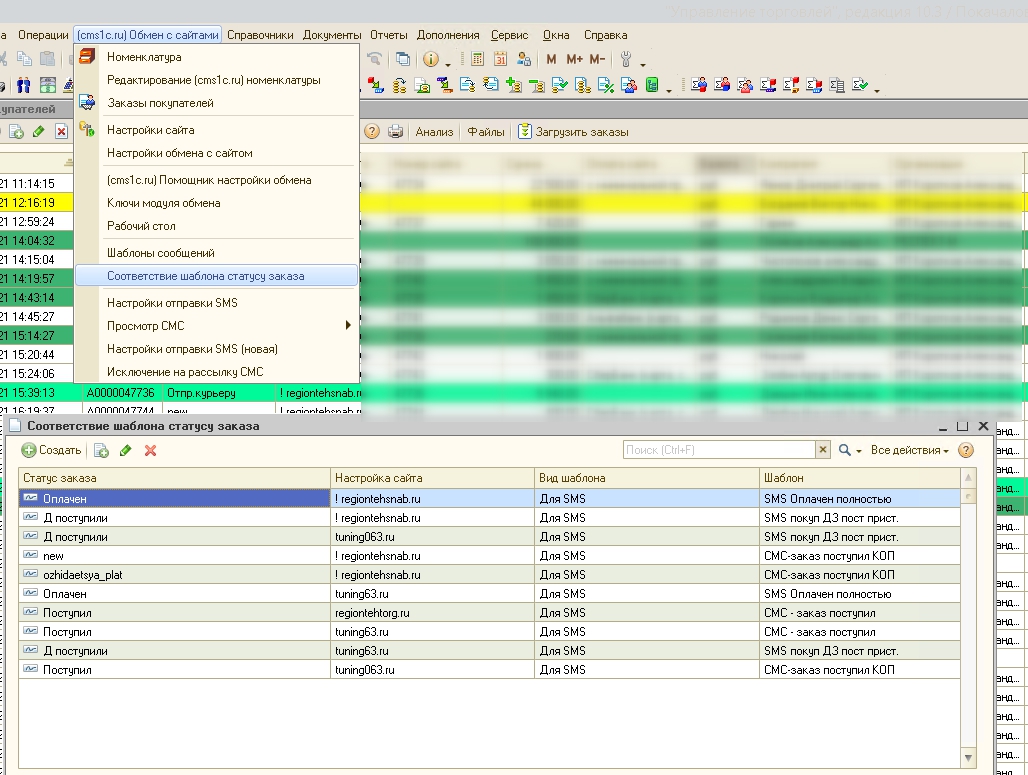The image size is (1028, 775).
Task: Click the M+ memory button
Action: click(574, 59)
